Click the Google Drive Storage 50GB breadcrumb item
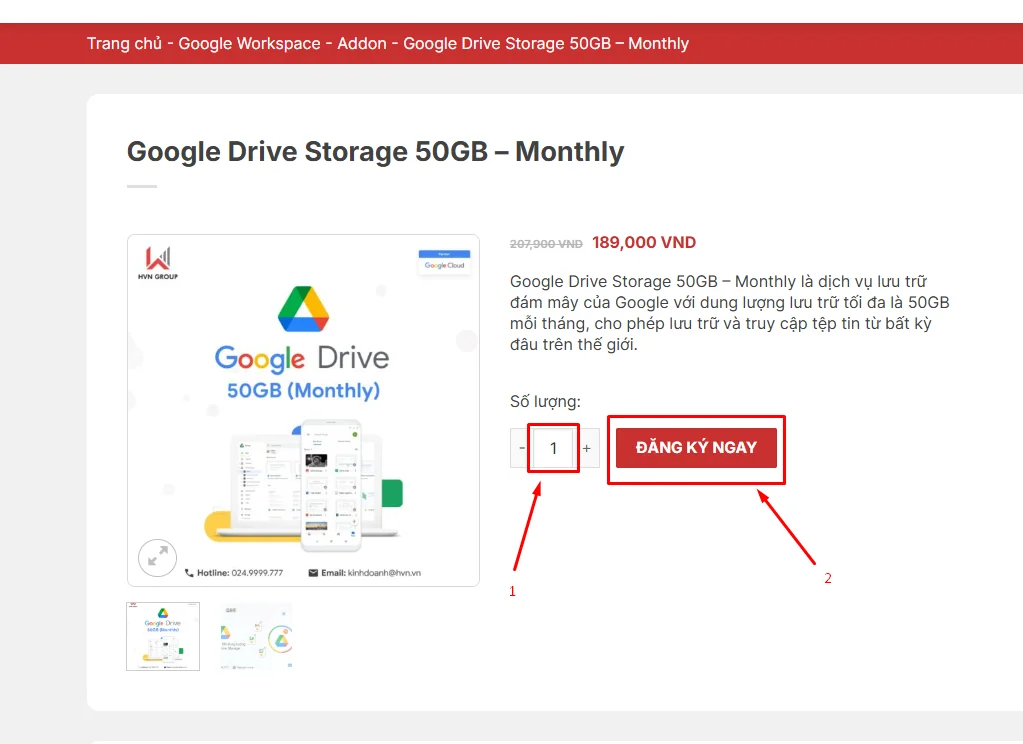The image size is (1023, 744). [x=546, y=44]
